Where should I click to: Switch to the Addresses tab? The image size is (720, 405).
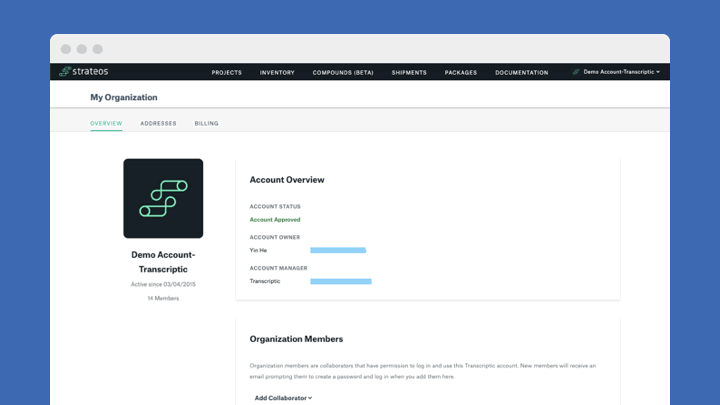(158, 123)
